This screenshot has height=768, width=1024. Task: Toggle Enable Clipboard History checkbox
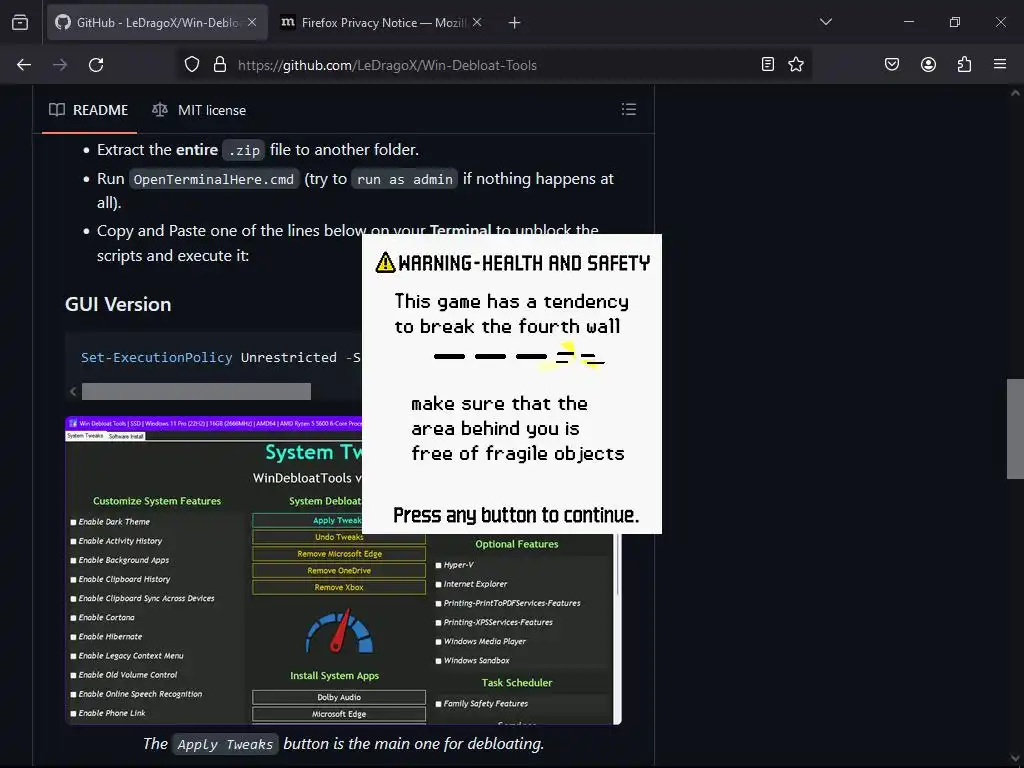tap(73, 580)
